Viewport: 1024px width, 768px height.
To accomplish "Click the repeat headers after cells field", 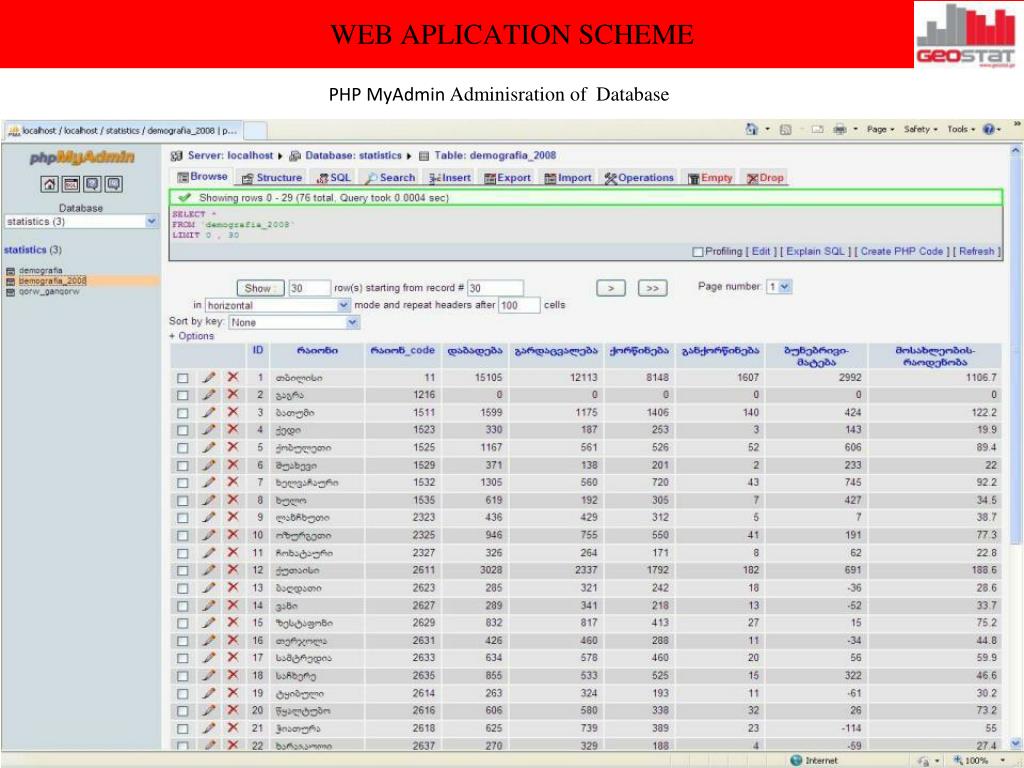I will pyautogui.click(x=519, y=305).
